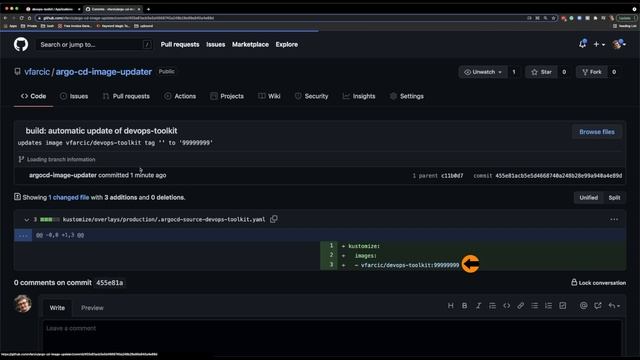Click Lock conversation

pos(598,282)
